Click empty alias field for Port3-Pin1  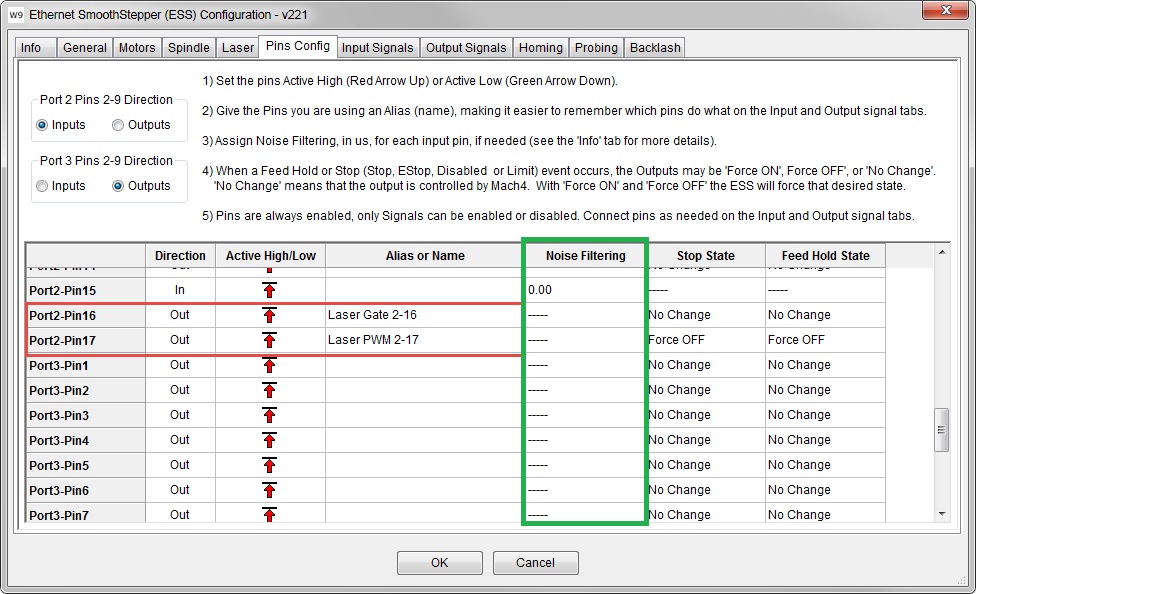click(424, 365)
